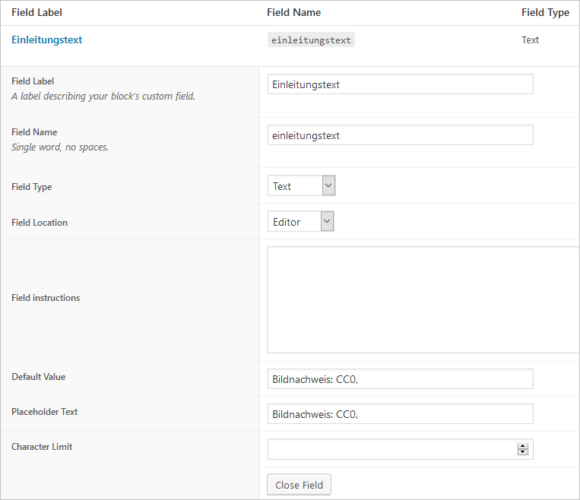Viewport: 580px width, 500px height.
Task: Click the Field instructions label
Action: click(x=45, y=298)
